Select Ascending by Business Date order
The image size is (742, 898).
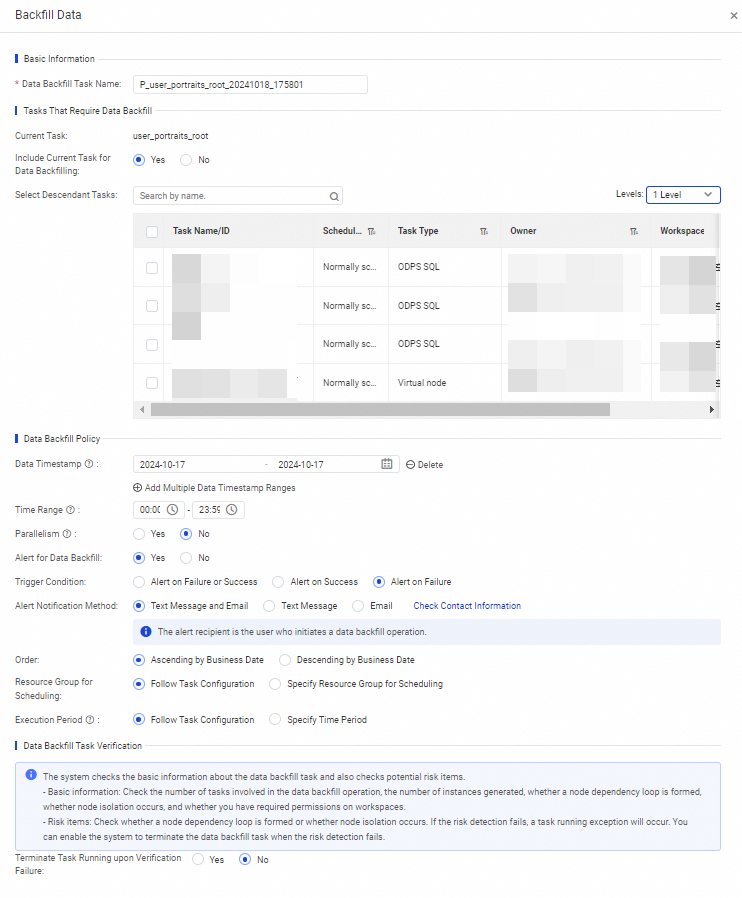[139, 660]
